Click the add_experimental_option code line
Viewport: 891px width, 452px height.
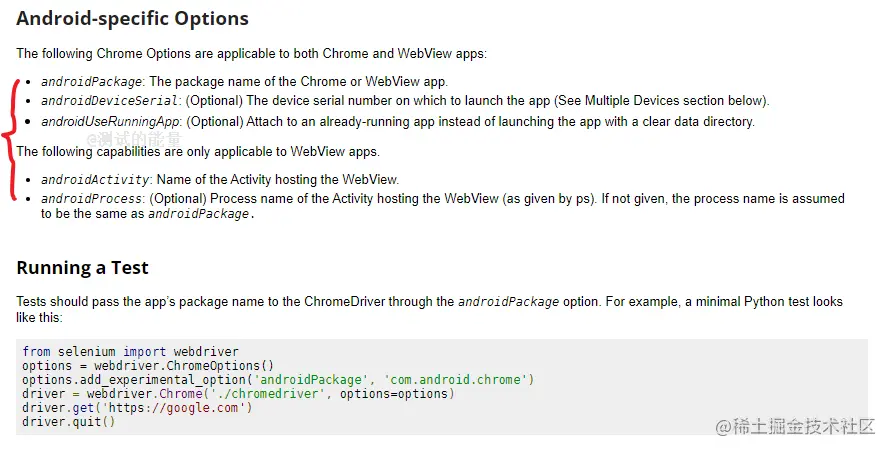(x=278, y=380)
